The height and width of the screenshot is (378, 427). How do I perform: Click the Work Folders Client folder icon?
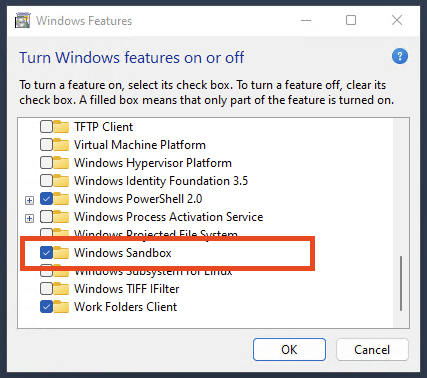pyautogui.click(x=61, y=307)
